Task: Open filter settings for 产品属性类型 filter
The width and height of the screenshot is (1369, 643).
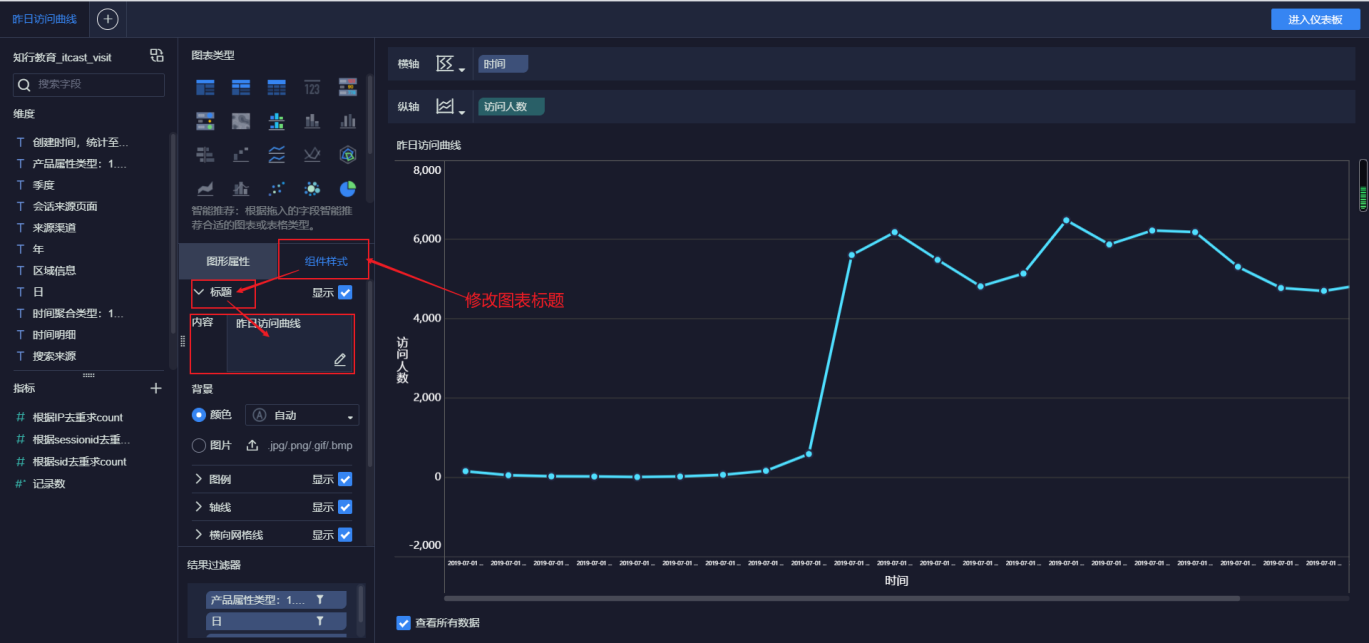Action: coord(320,599)
